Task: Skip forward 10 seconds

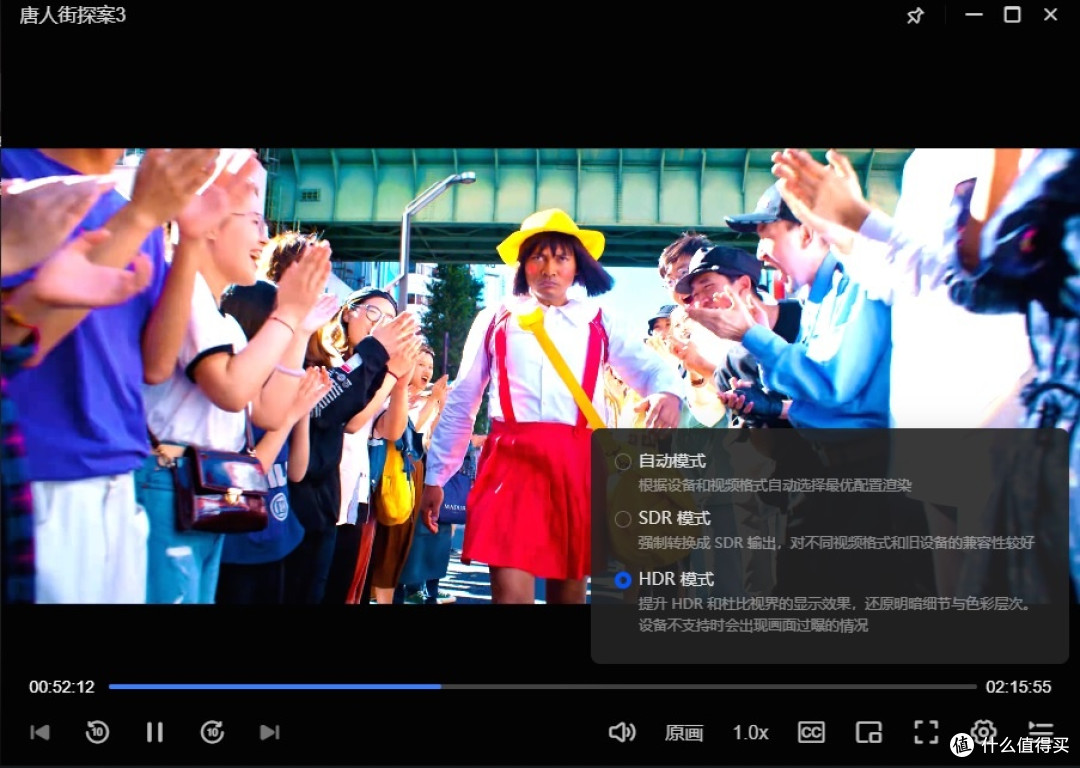Action: pos(212,732)
